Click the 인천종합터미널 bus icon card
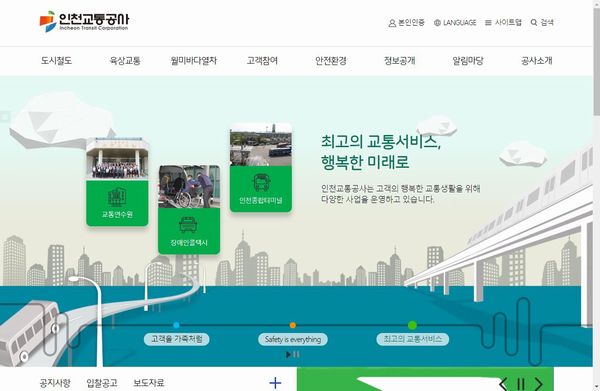 pos(261,189)
